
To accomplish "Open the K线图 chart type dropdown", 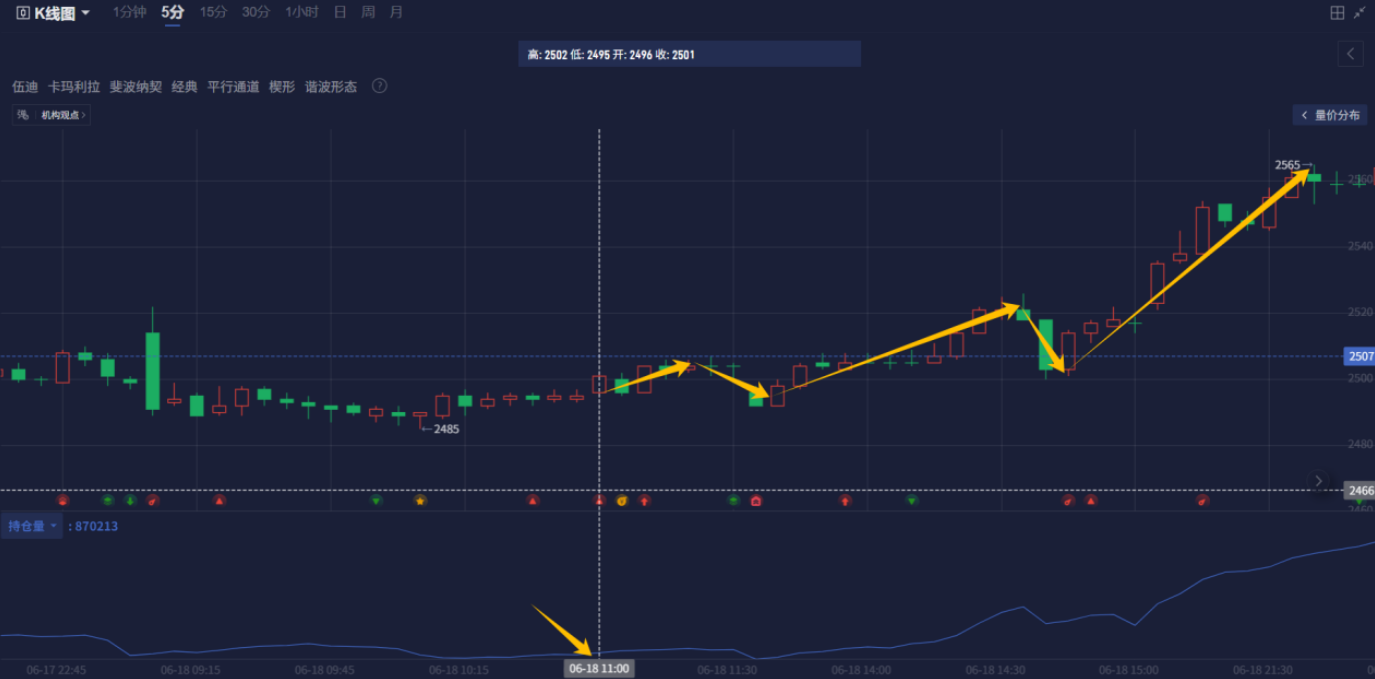I will 54,13.
